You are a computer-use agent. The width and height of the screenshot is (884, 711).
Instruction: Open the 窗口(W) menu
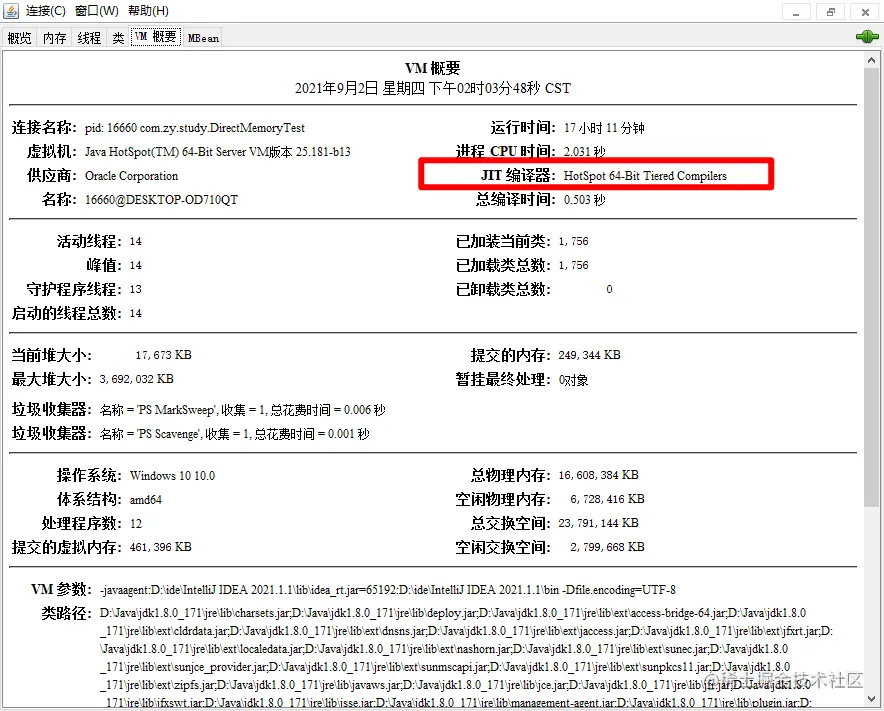96,11
